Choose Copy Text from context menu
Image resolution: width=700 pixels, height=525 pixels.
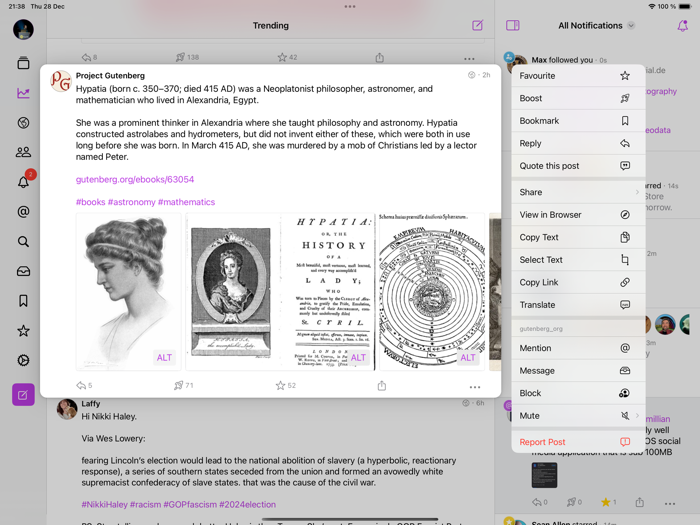[x=578, y=237]
